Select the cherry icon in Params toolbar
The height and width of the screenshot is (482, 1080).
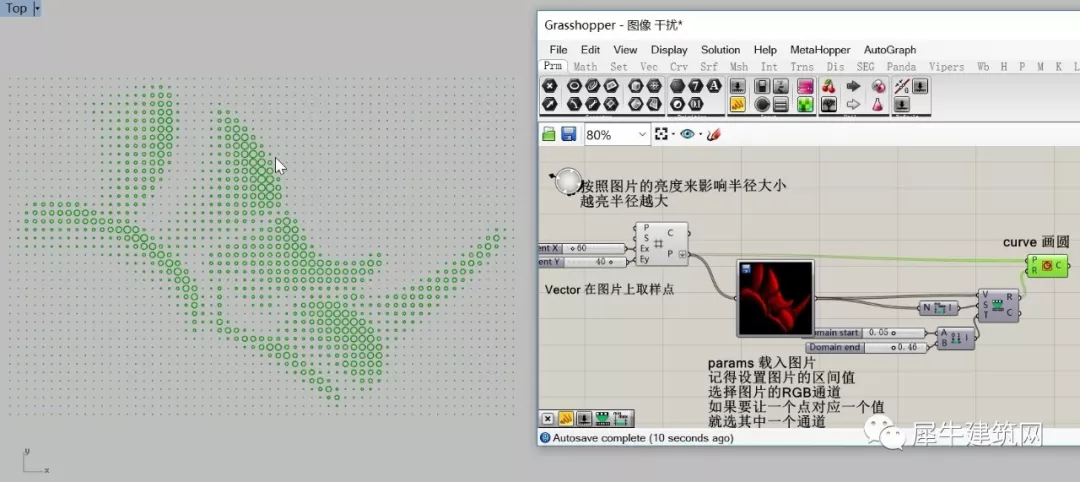829,86
